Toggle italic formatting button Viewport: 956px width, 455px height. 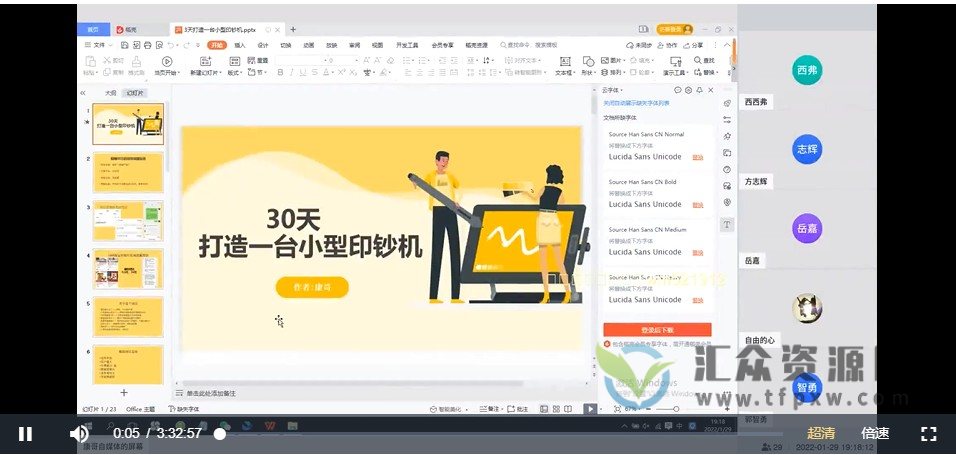tap(292, 73)
